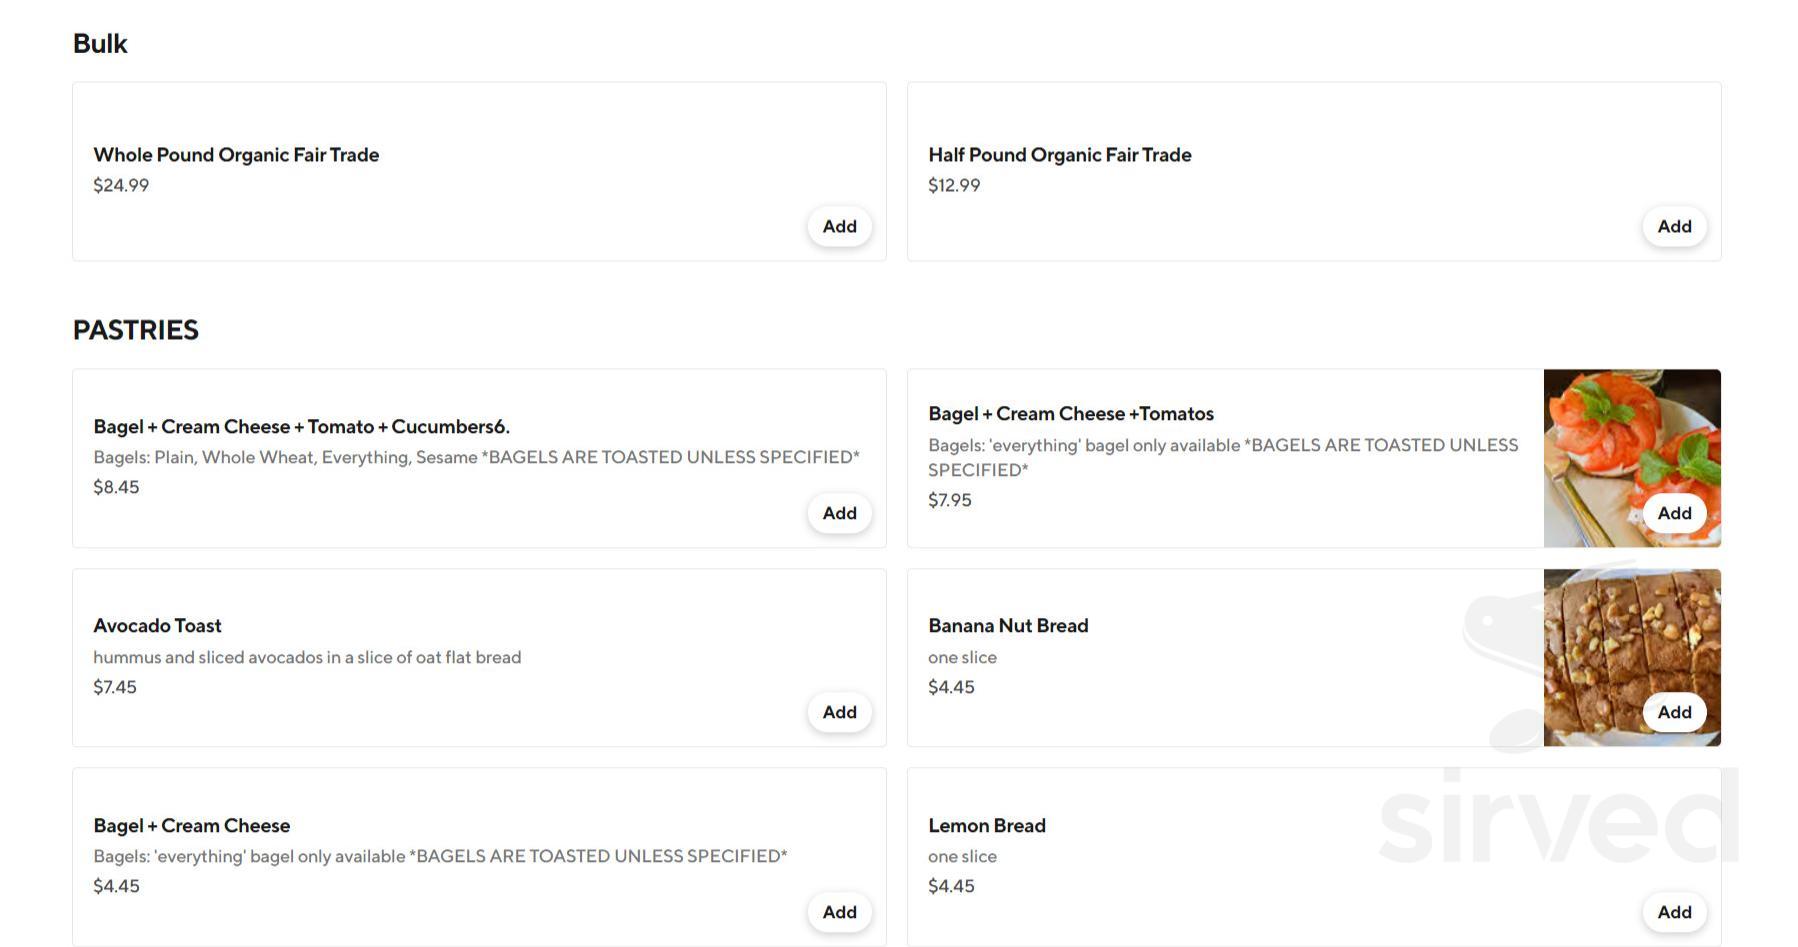Click the Banana Nut Bread title
This screenshot has height=947, width=1798.
1008,626
